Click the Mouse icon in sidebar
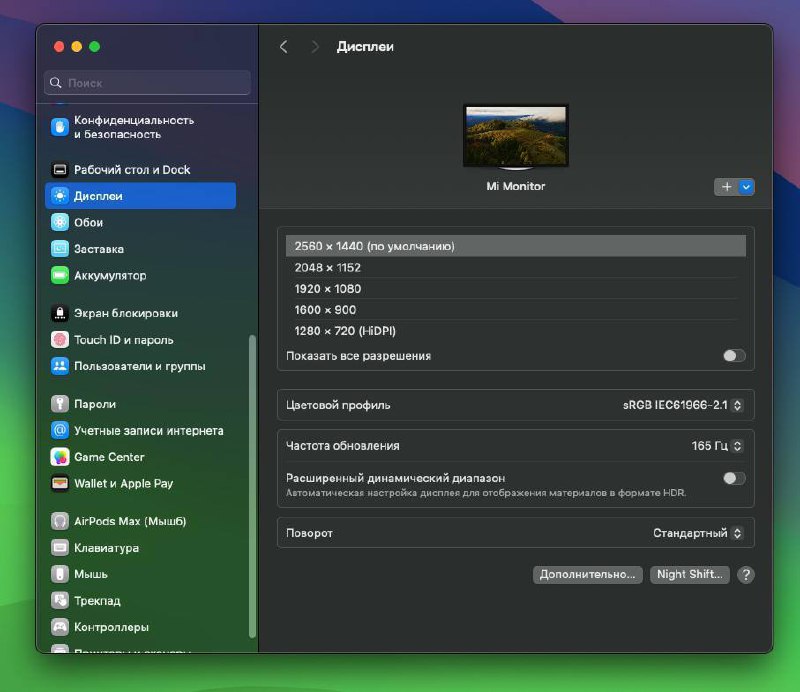The height and width of the screenshot is (692, 800). 60,574
